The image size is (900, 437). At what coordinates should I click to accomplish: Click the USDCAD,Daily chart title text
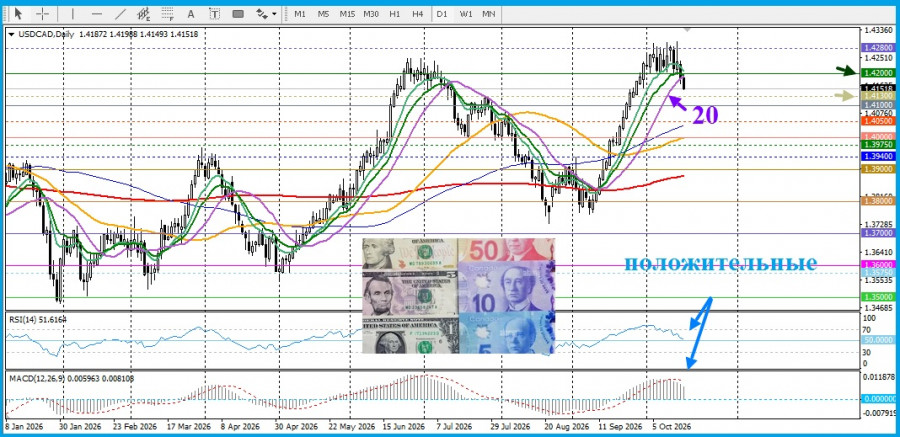[46, 34]
